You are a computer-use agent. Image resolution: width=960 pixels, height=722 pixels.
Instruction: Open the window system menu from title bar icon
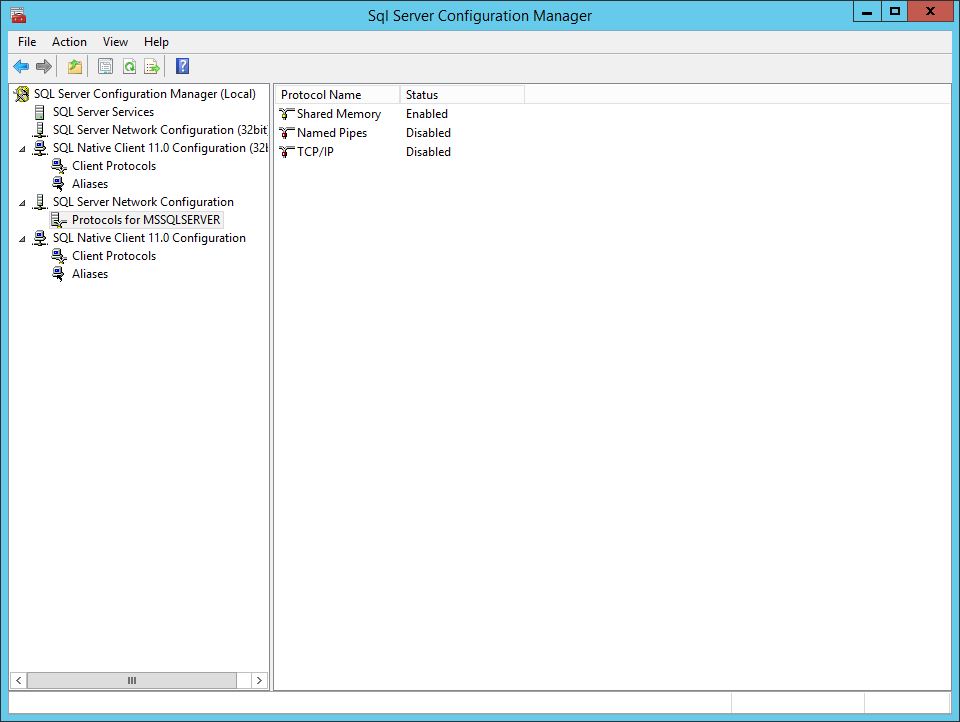(18, 15)
